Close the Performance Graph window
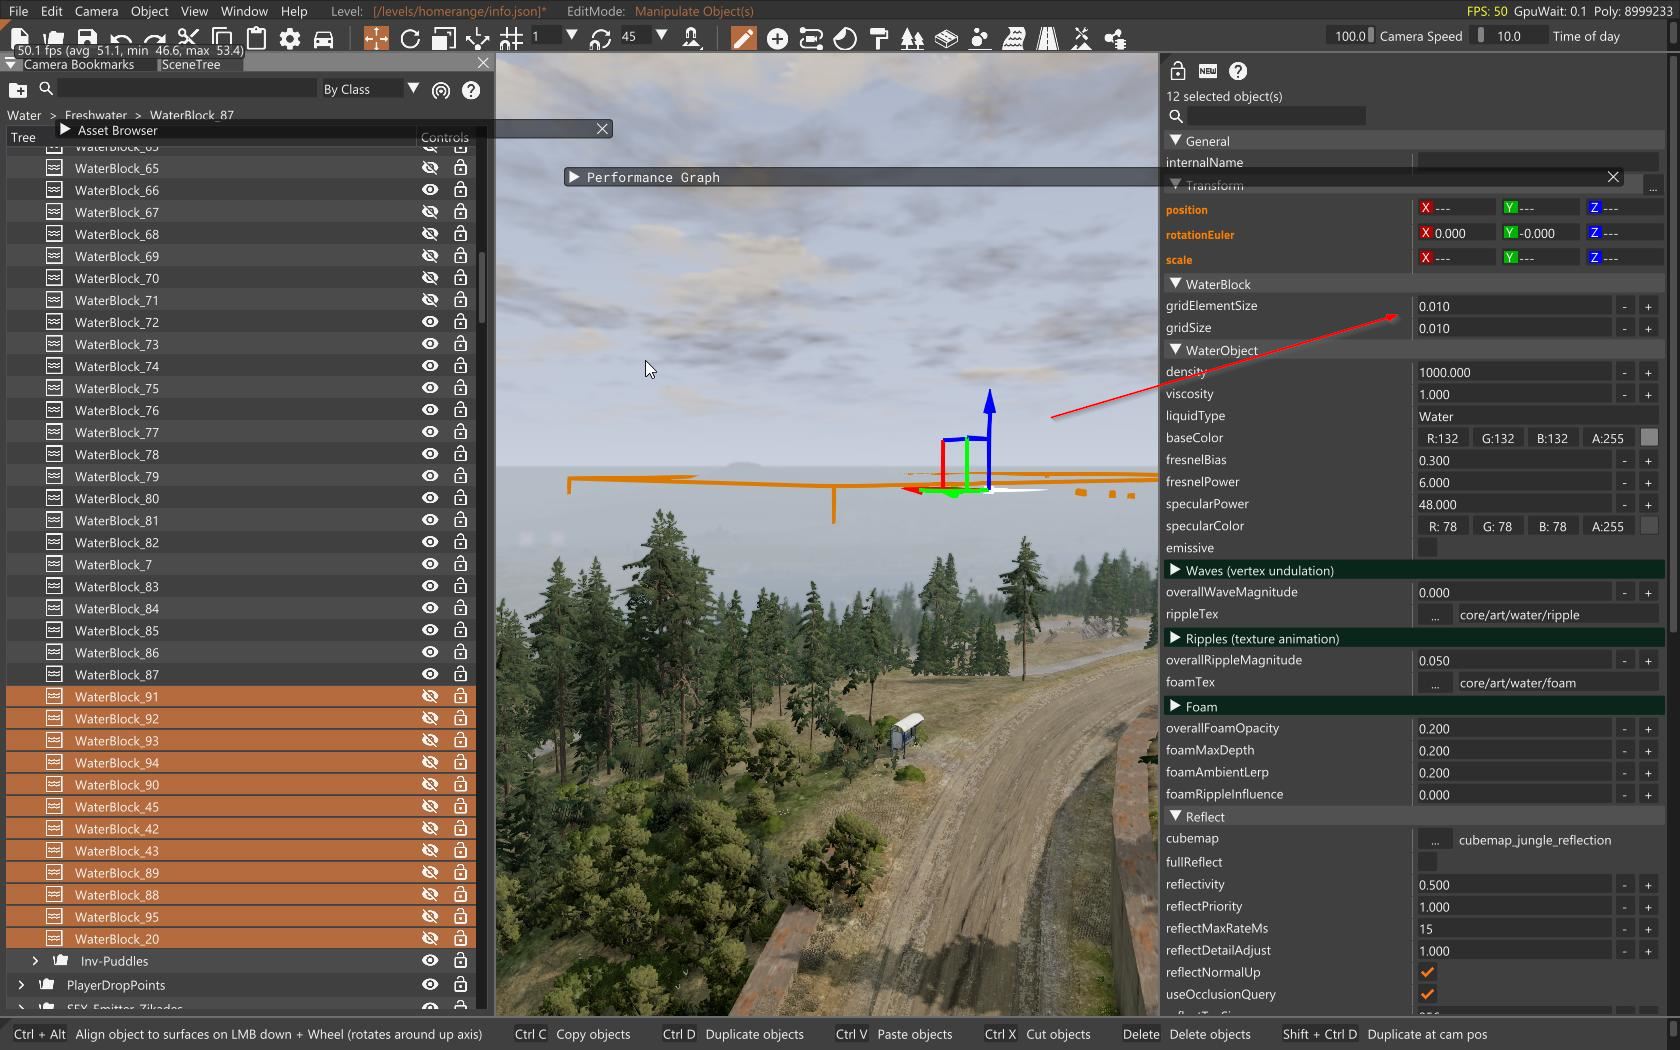 (1613, 177)
